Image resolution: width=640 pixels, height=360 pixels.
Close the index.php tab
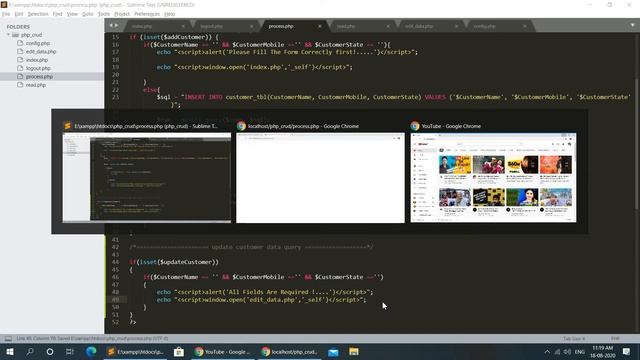tap(183, 26)
